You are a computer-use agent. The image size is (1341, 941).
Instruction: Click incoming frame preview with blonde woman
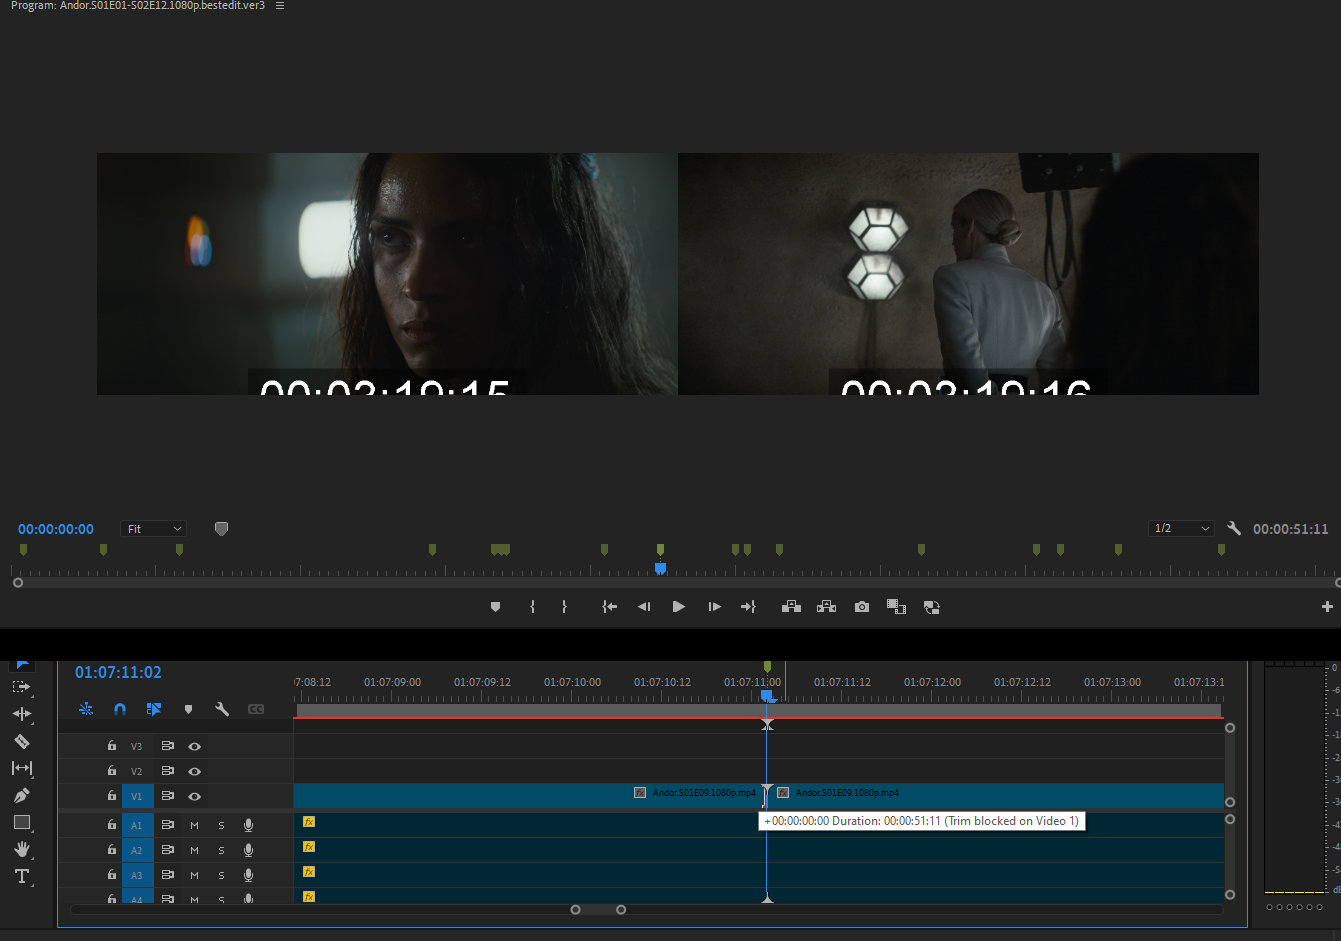pos(968,274)
